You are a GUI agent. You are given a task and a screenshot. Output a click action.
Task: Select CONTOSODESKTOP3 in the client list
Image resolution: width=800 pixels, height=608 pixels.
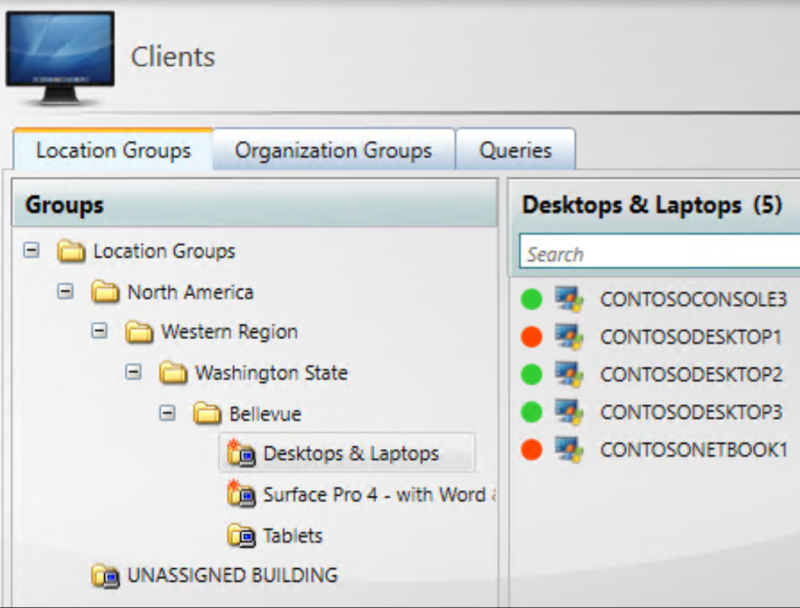point(690,412)
